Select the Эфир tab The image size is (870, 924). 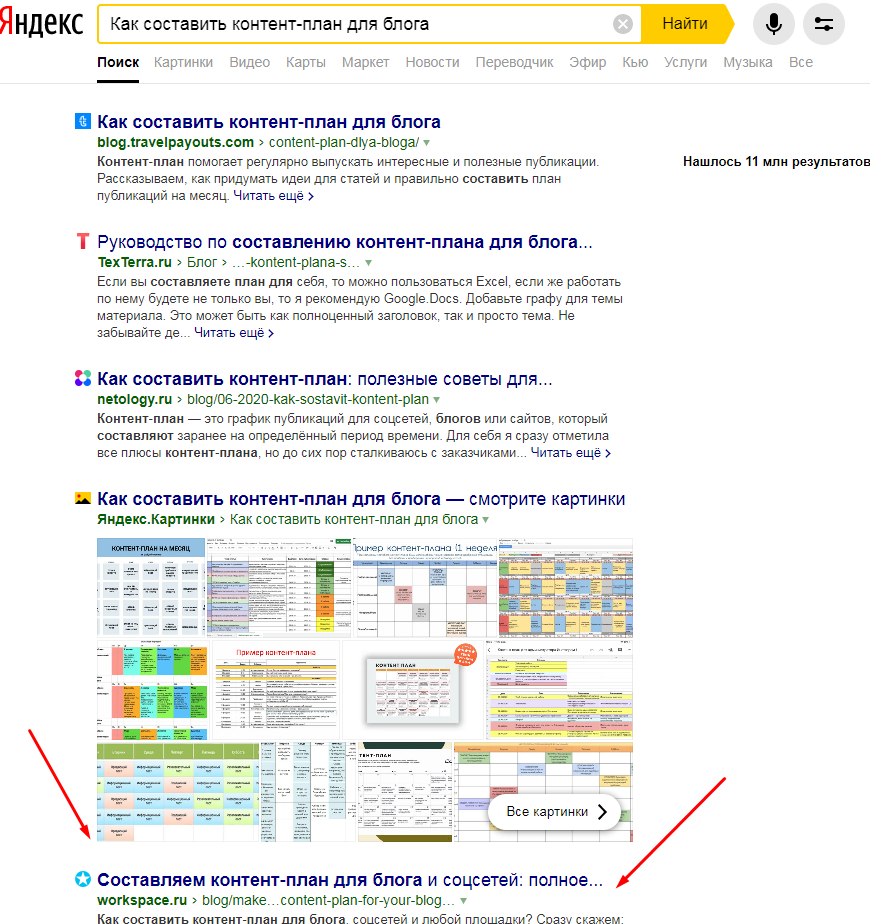click(588, 62)
